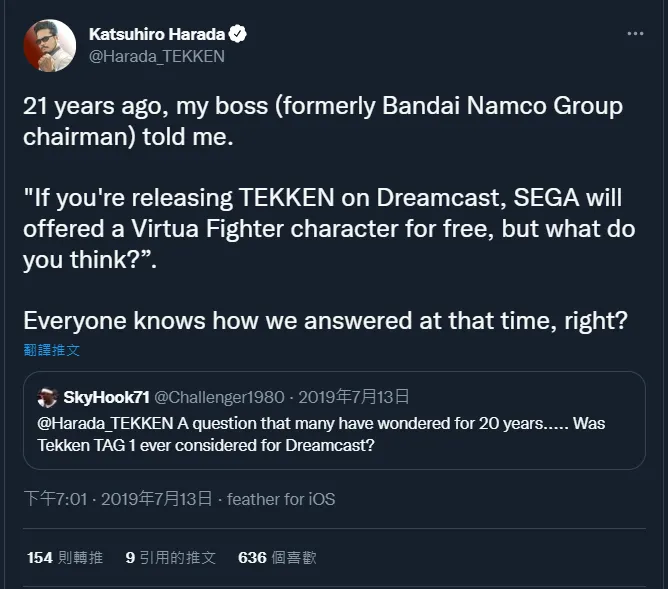
Task: Click the translate tweet link
Action: 52,350
